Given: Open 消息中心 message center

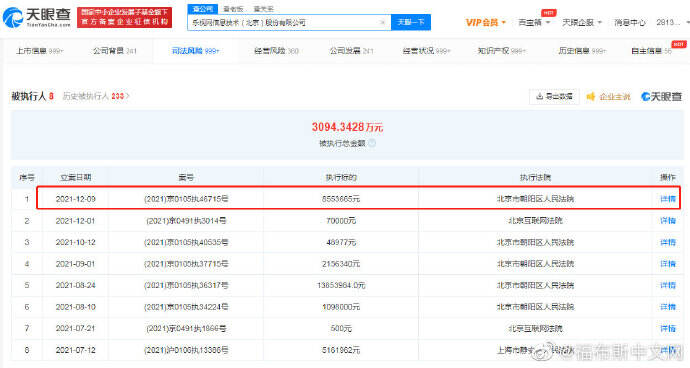Looking at the screenshot, I should click(x=630, y=22).
